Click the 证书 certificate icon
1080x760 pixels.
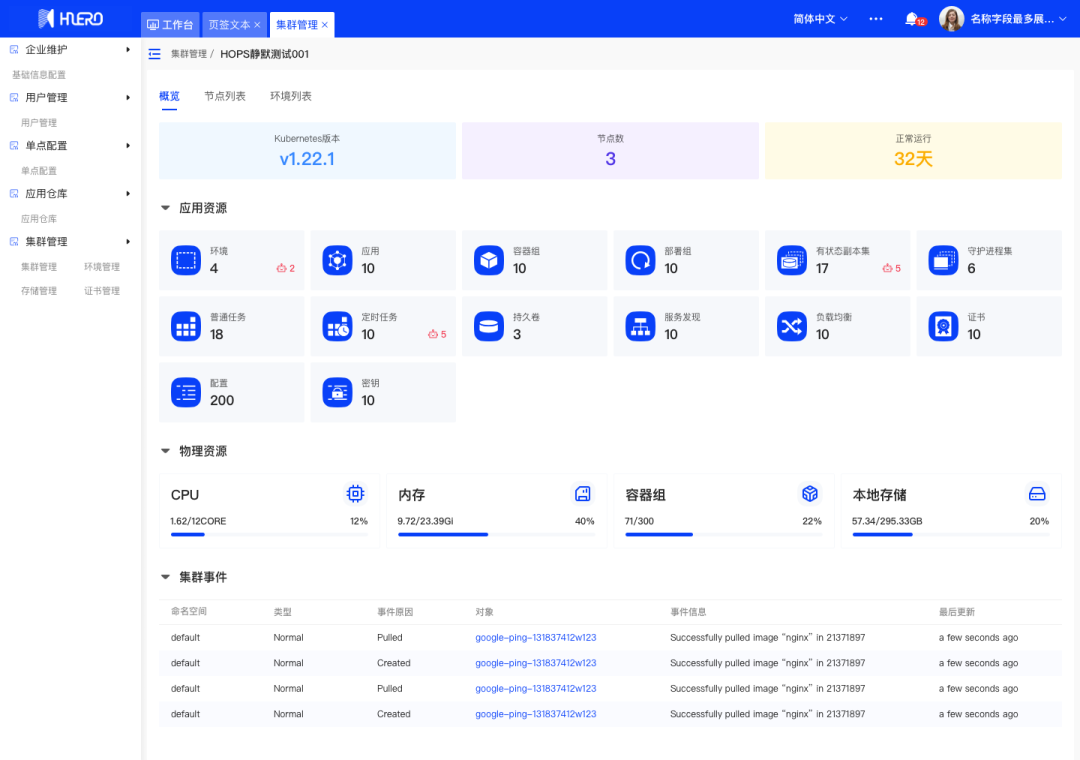[943, 327]
